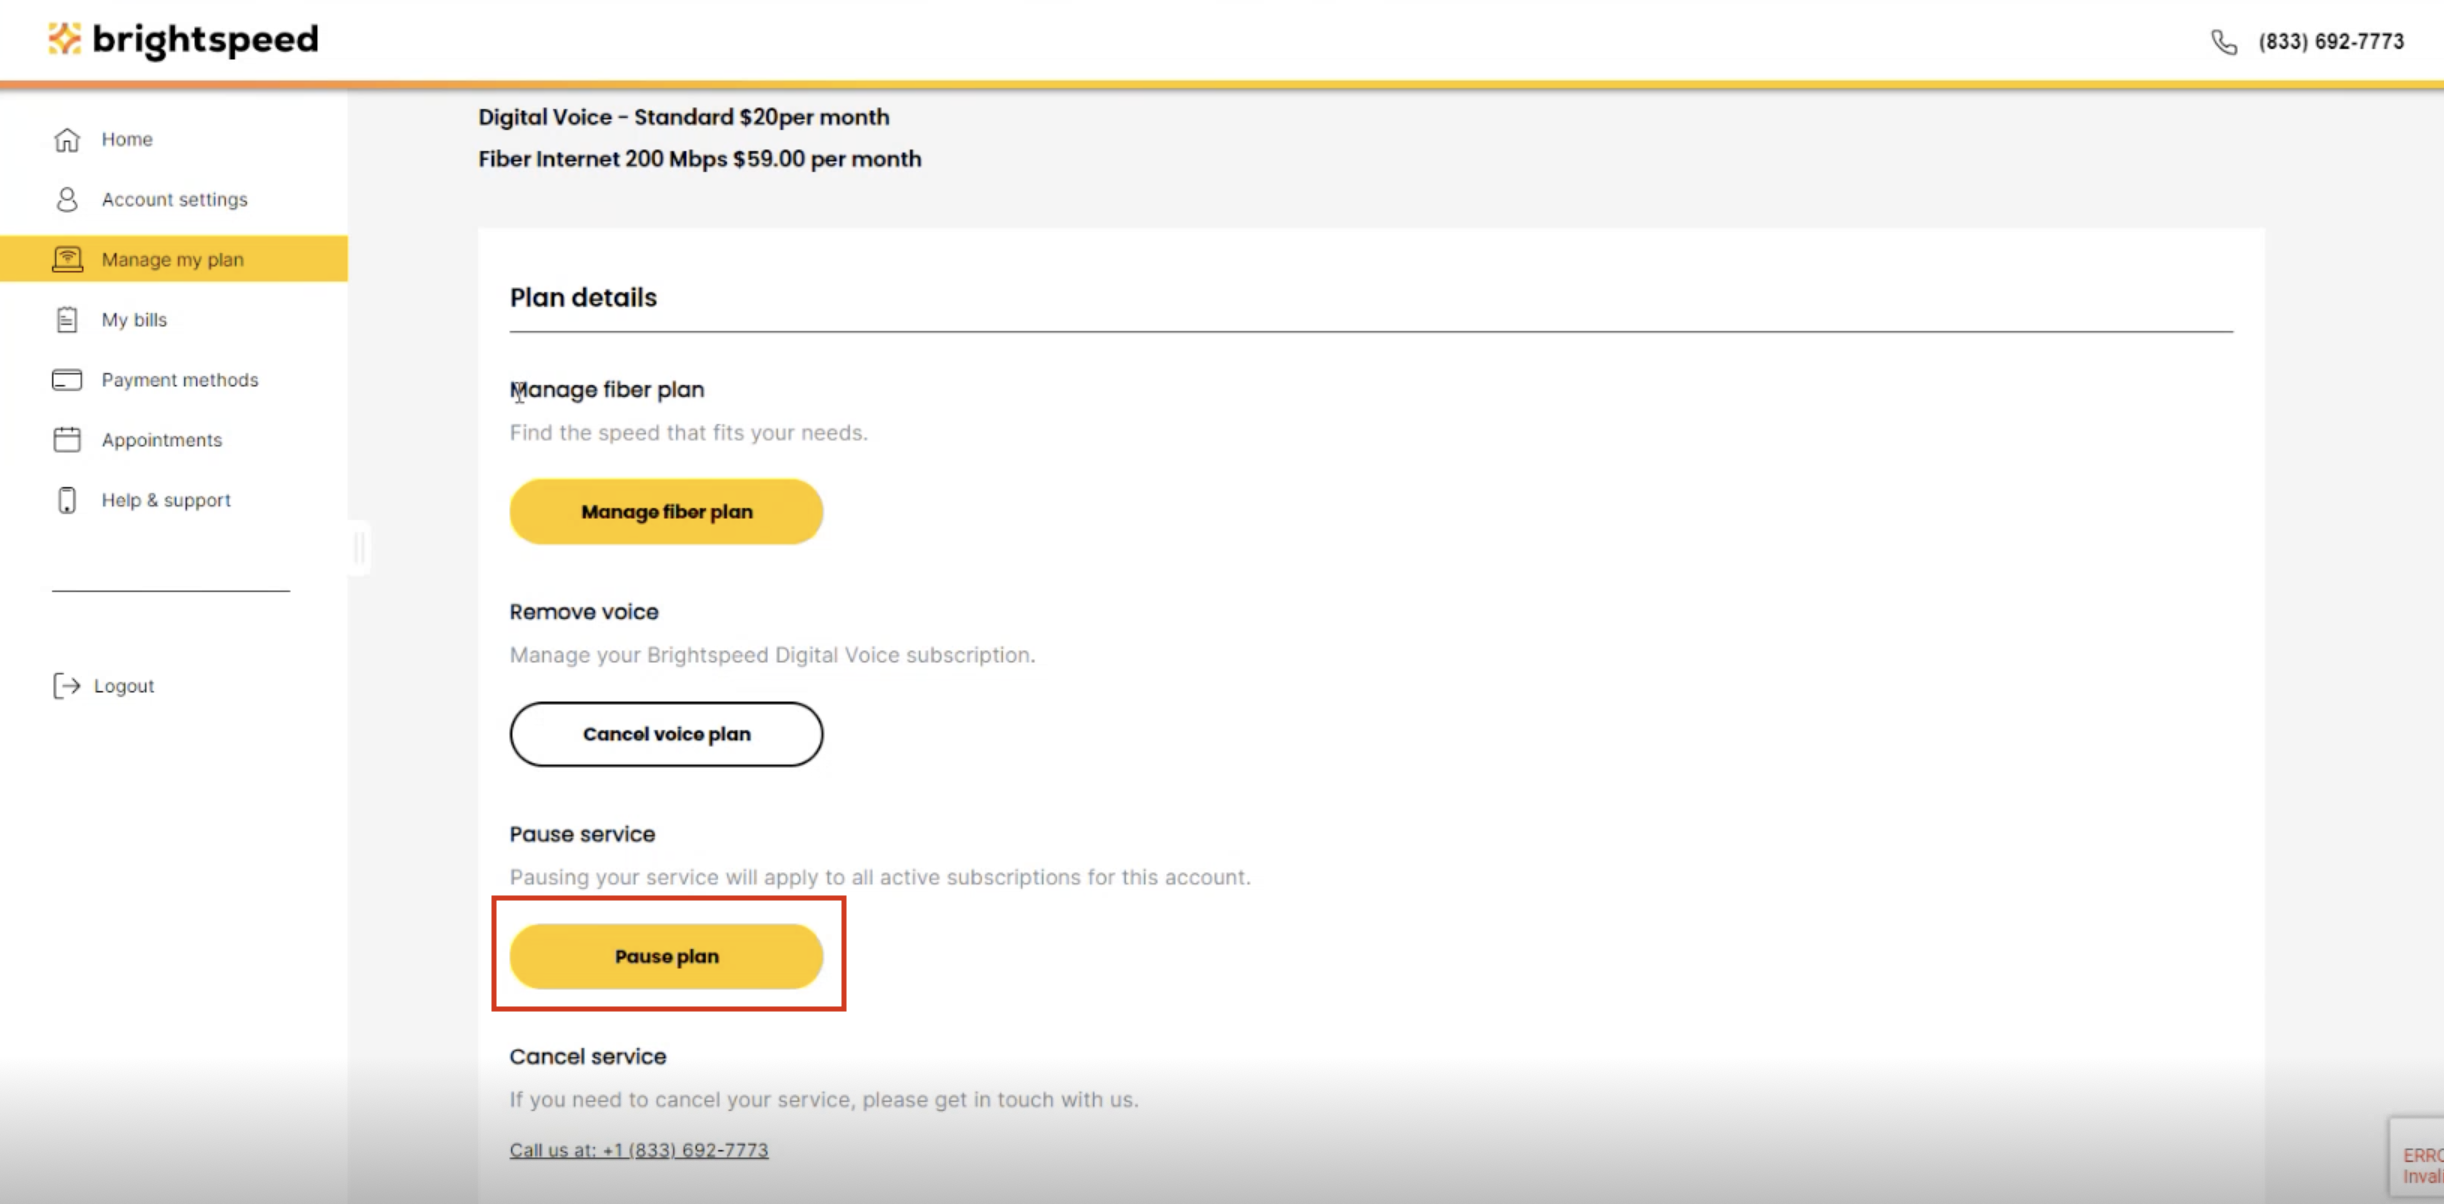2444x1204 pixels.
Task: Click the 'Pause service' section heading
Action: point(582,834)
